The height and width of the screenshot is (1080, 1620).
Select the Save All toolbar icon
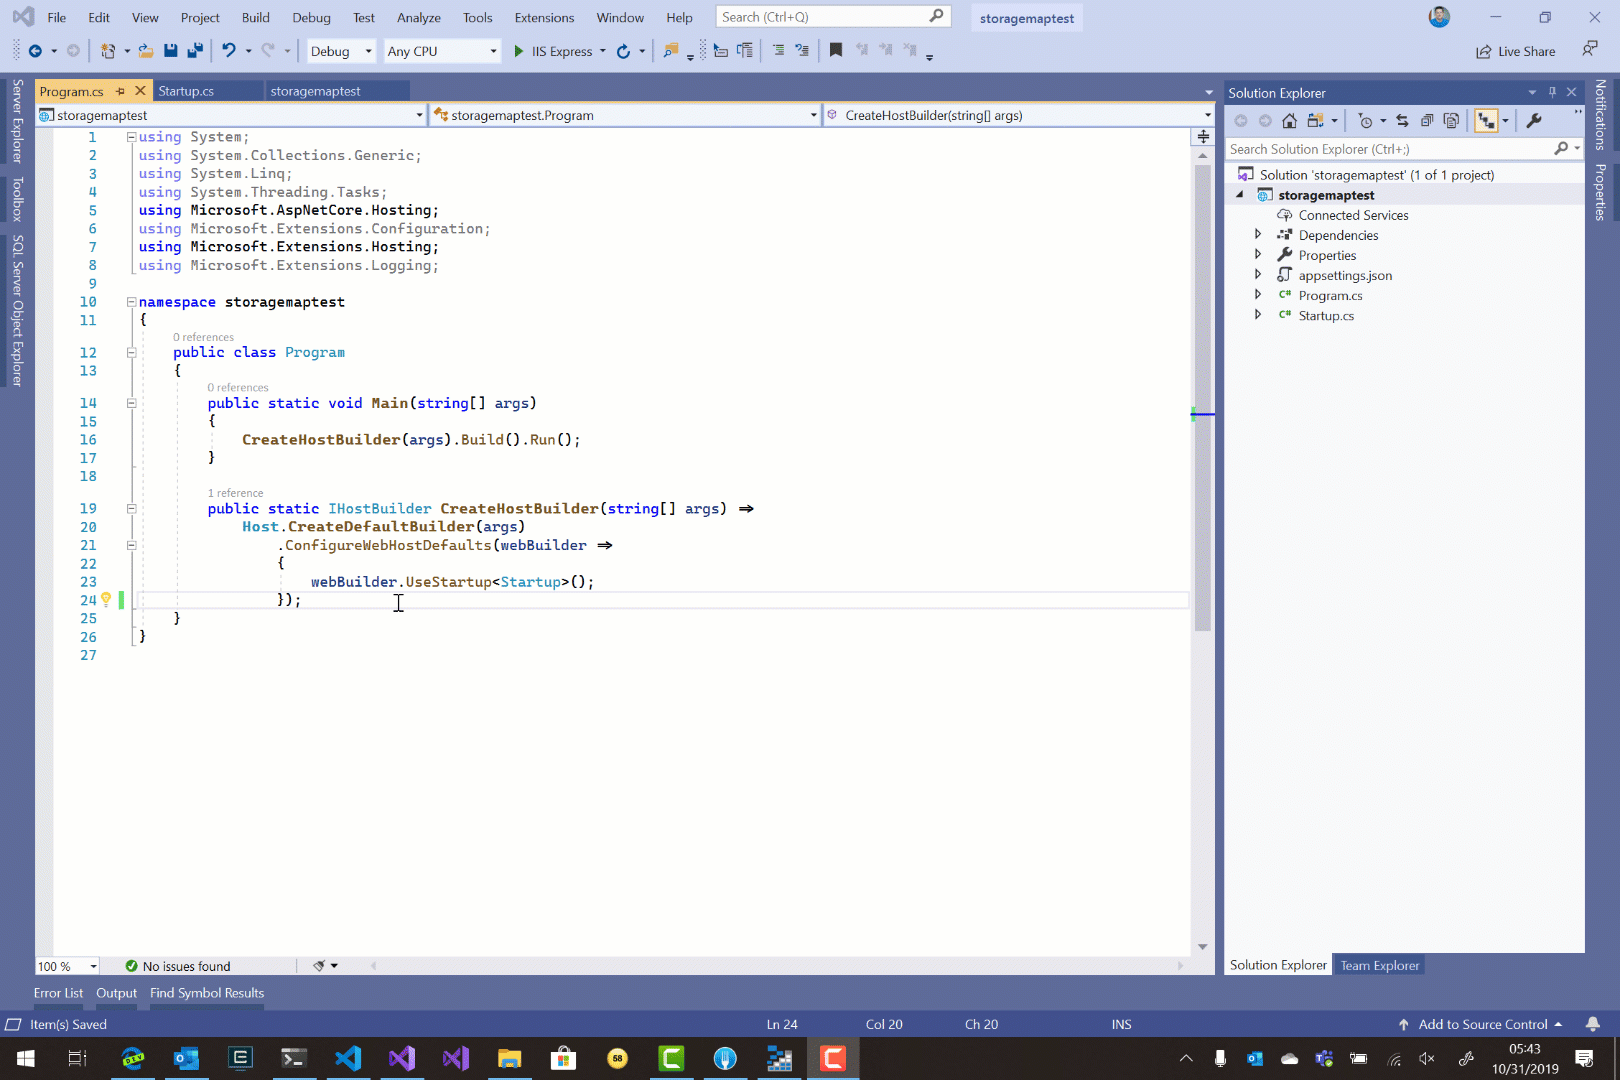click(194, 50)
